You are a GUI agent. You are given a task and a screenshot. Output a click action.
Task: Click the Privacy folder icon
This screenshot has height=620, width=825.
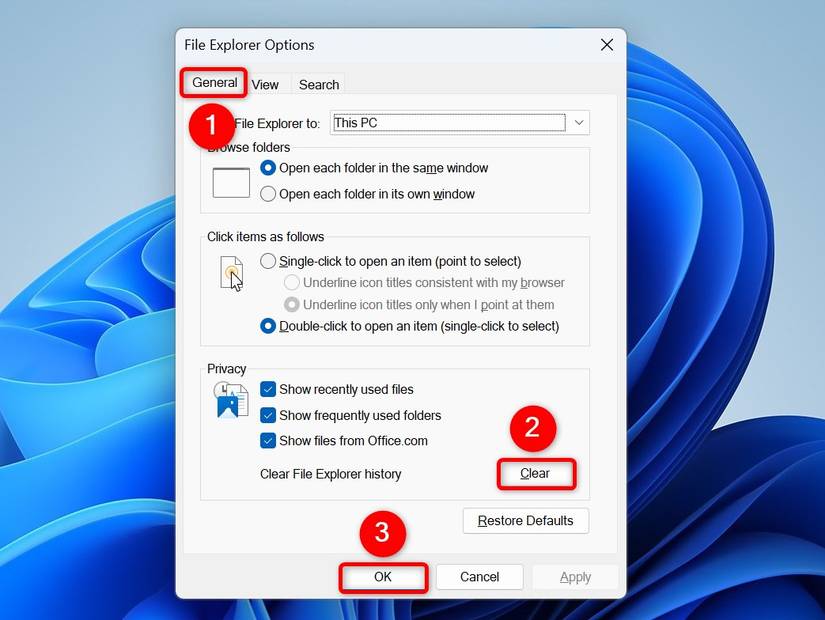pos(229,400)
